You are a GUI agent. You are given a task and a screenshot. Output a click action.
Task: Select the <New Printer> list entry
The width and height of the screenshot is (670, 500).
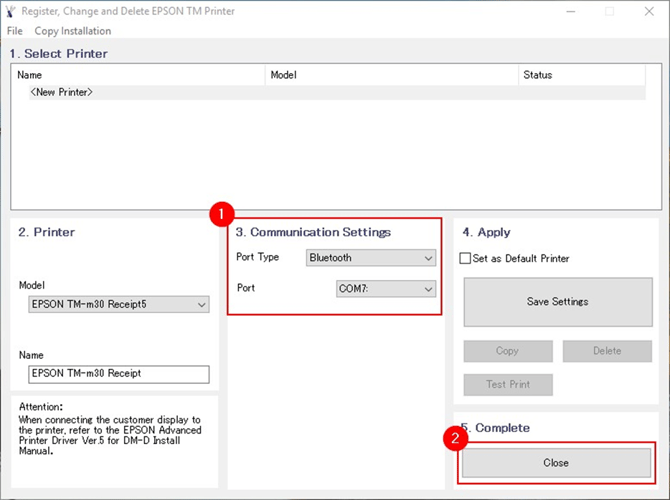point(62,92)
